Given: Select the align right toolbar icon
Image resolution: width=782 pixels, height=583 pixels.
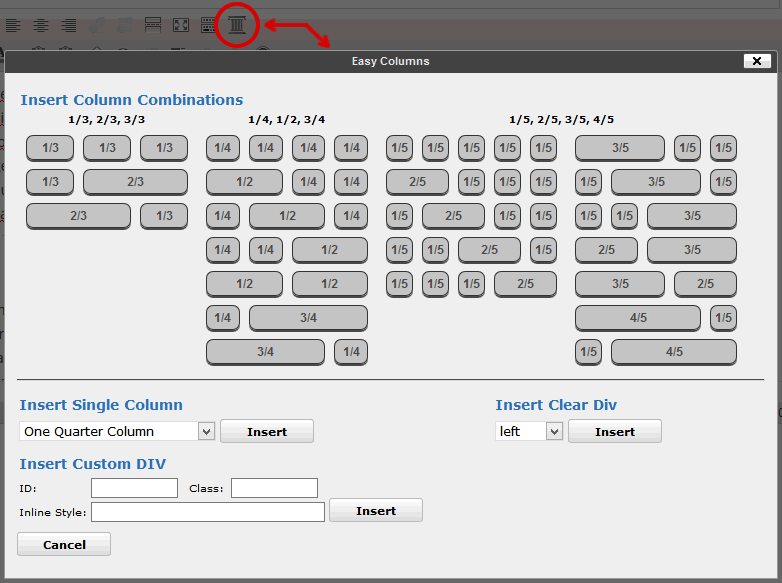Looking at the screenshot, I should (x=69, y=25).
